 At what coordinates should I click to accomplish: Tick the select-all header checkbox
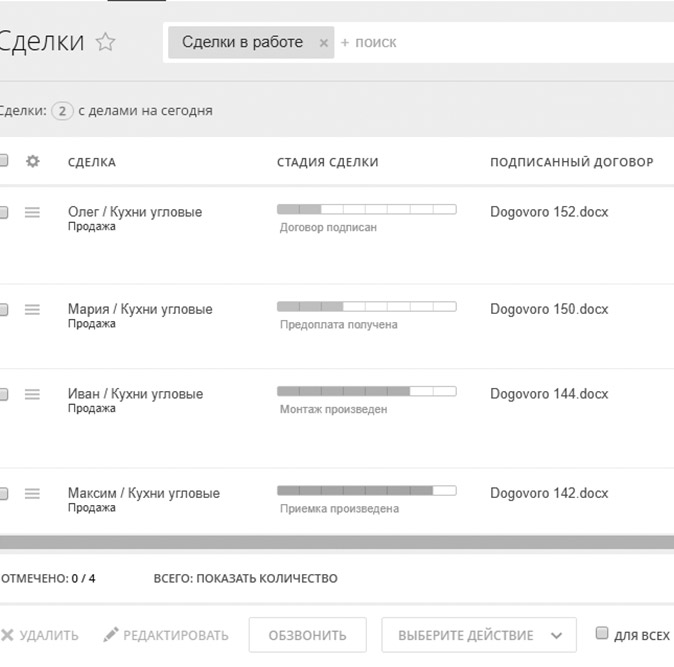click(x=3, y=161)
